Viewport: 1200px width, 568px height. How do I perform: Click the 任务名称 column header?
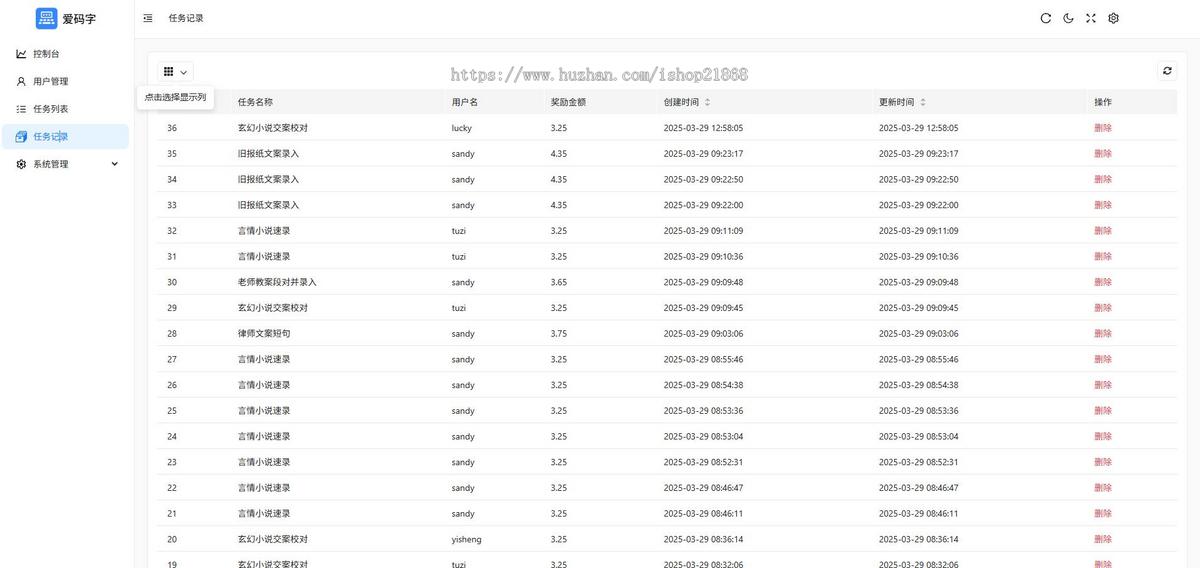(x=255, y=102)
